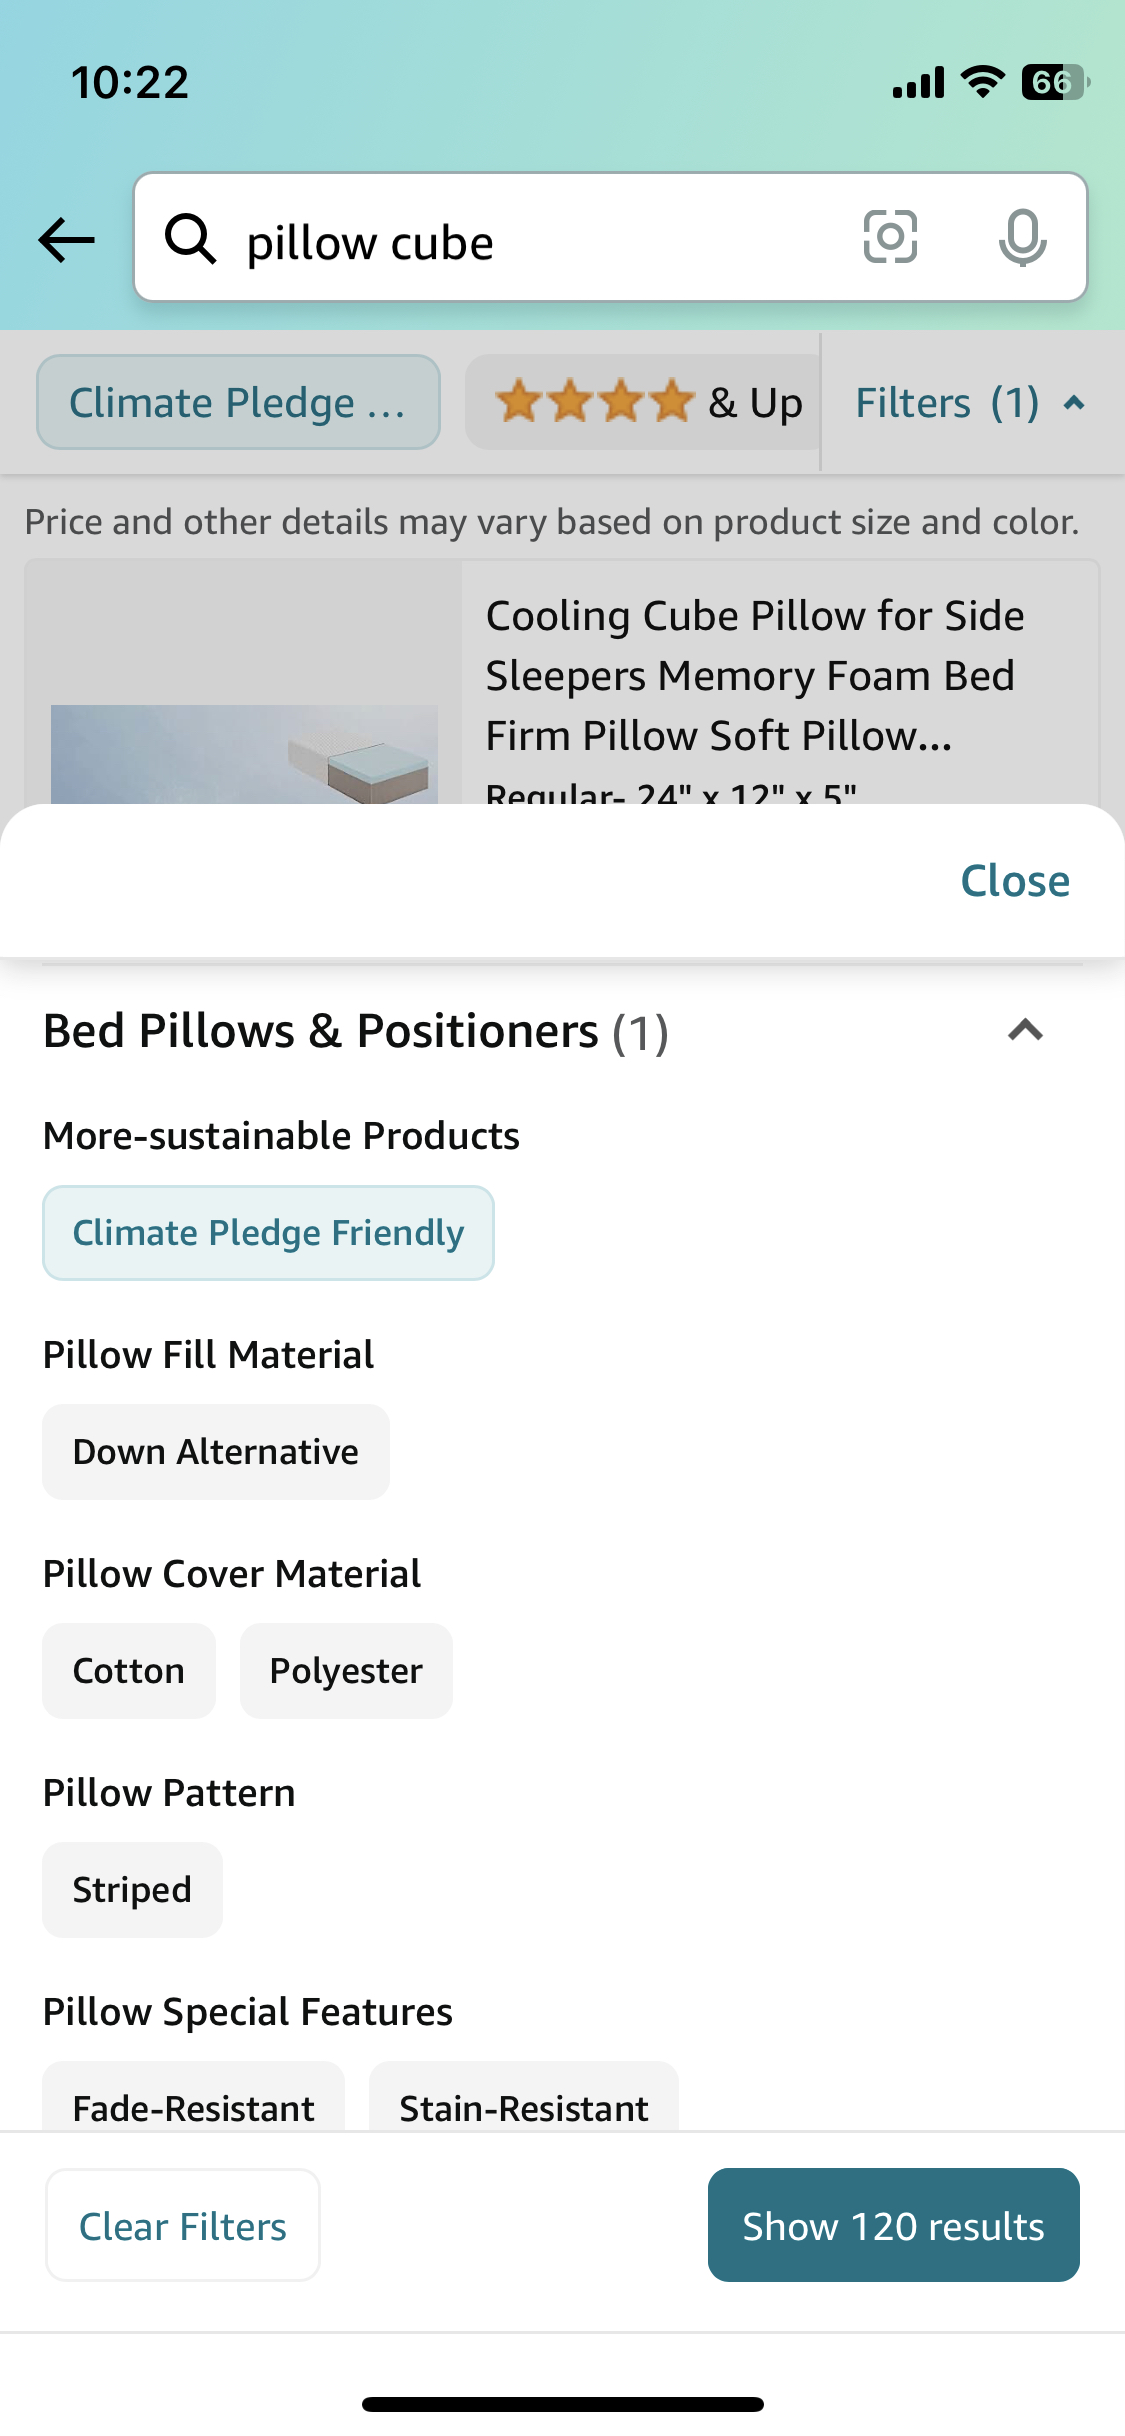Tap the Wi-Fi status icon
1125x2436 pixels.
pyautogui.click(x=982, y=82)
